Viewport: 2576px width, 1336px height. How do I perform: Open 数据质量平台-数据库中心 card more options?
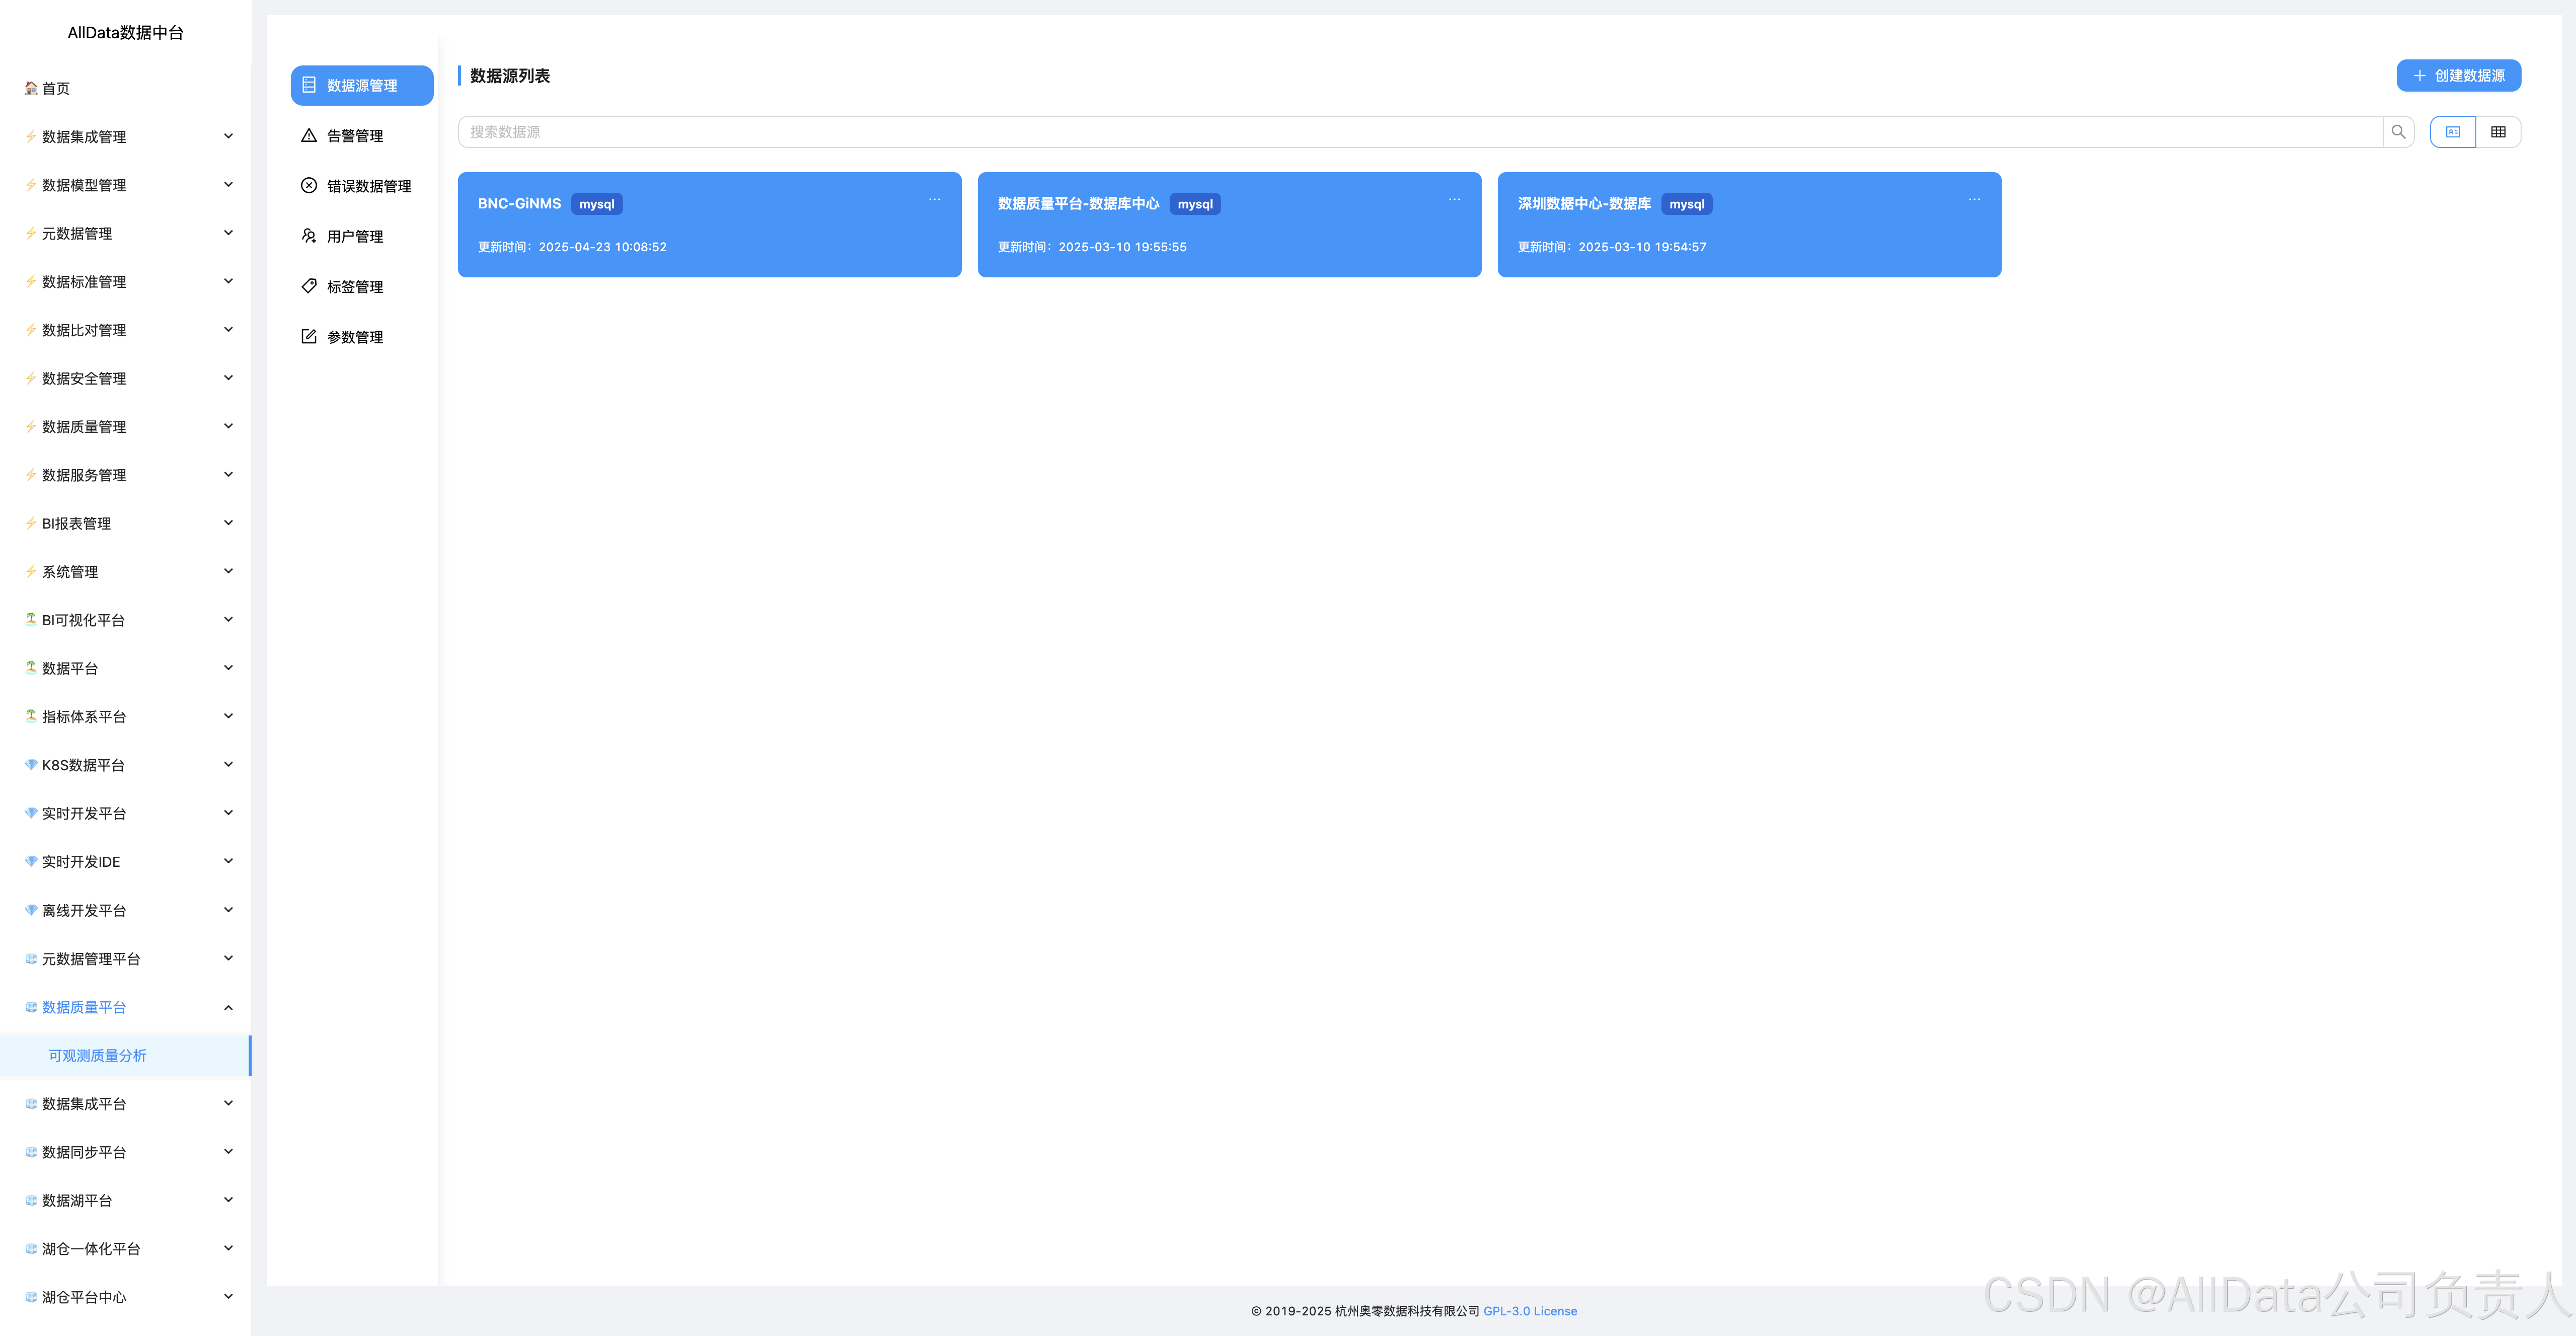pos(1454,200)
